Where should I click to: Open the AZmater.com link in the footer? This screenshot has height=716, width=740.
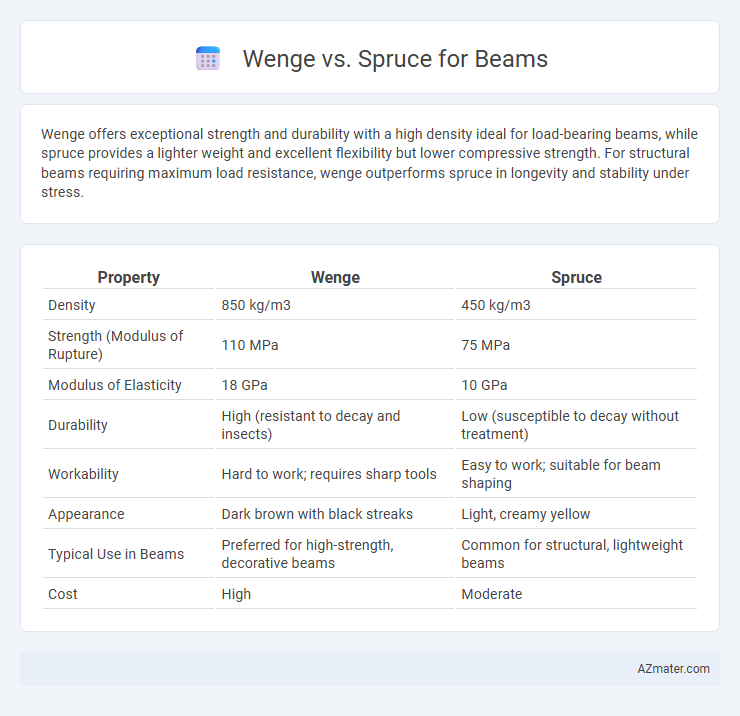[x=673, y=668]
